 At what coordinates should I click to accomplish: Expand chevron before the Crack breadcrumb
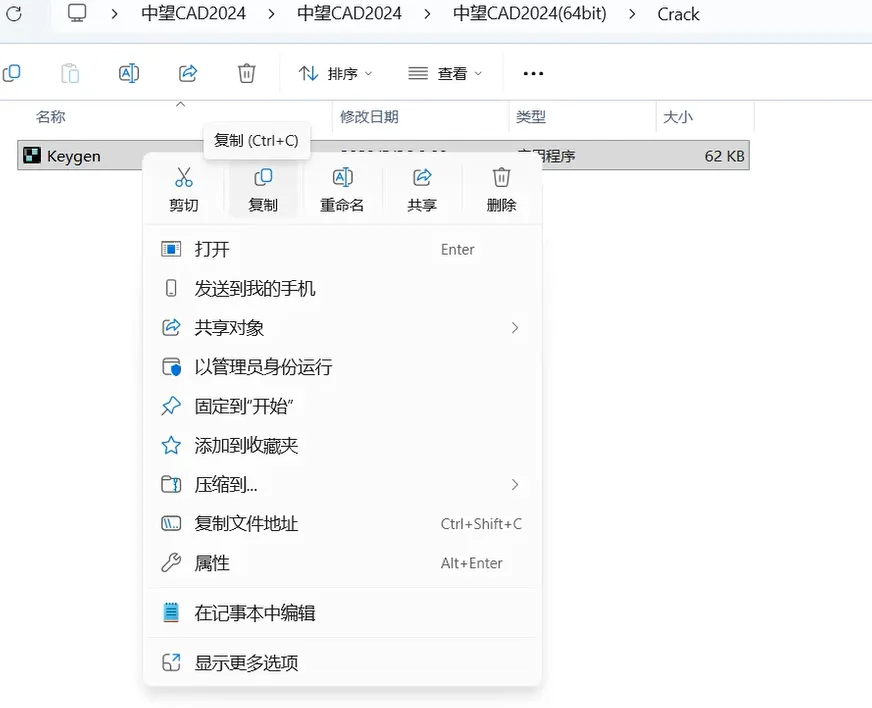[x=632, y=14]
